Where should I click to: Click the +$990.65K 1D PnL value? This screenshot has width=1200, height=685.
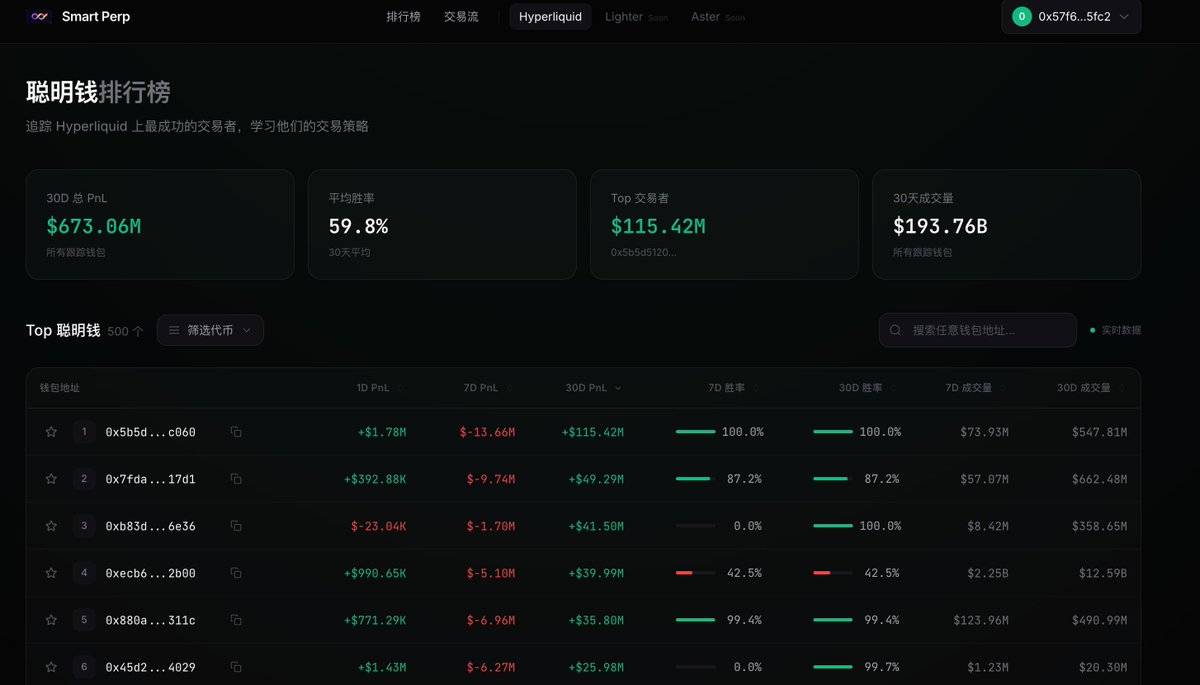(x=375, y=573)
